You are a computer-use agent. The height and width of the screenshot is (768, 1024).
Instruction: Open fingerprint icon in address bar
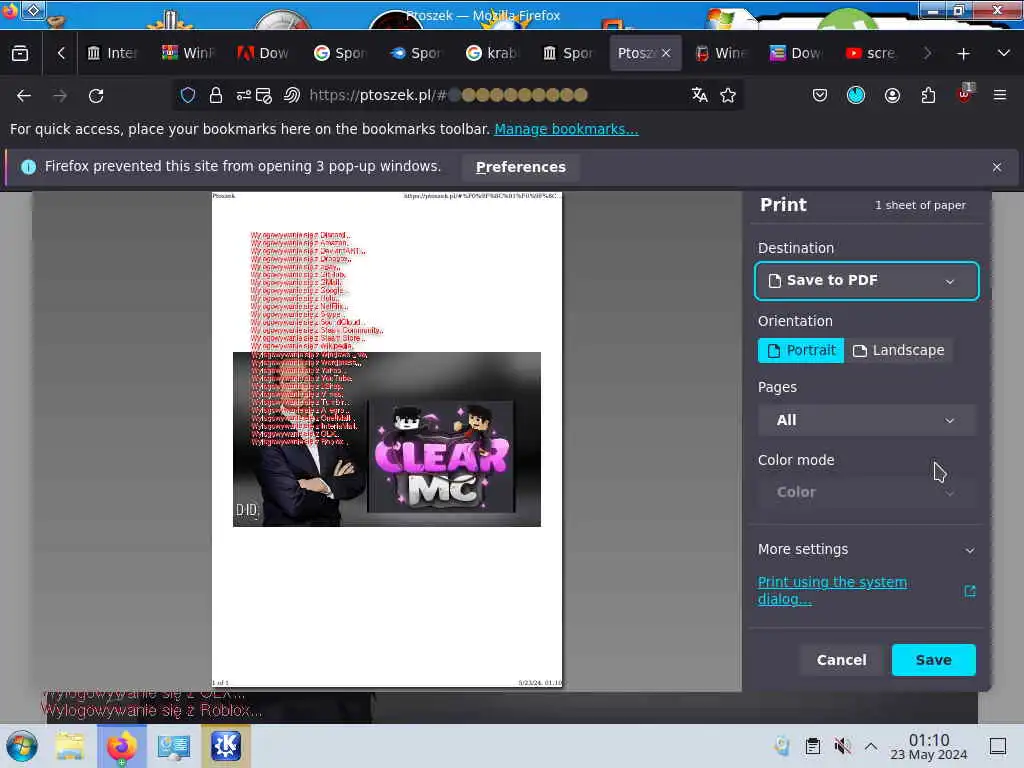(291, 95)
